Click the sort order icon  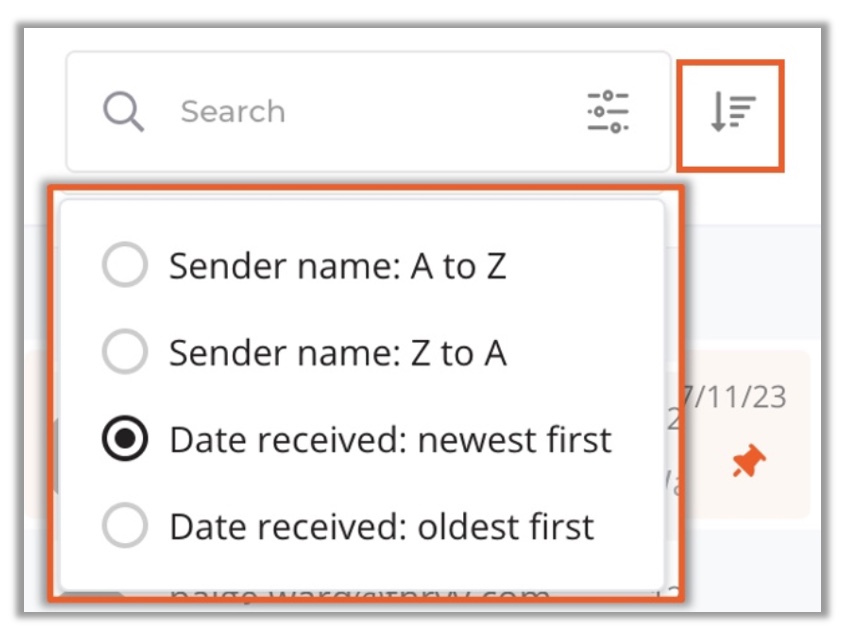point(731,113)
